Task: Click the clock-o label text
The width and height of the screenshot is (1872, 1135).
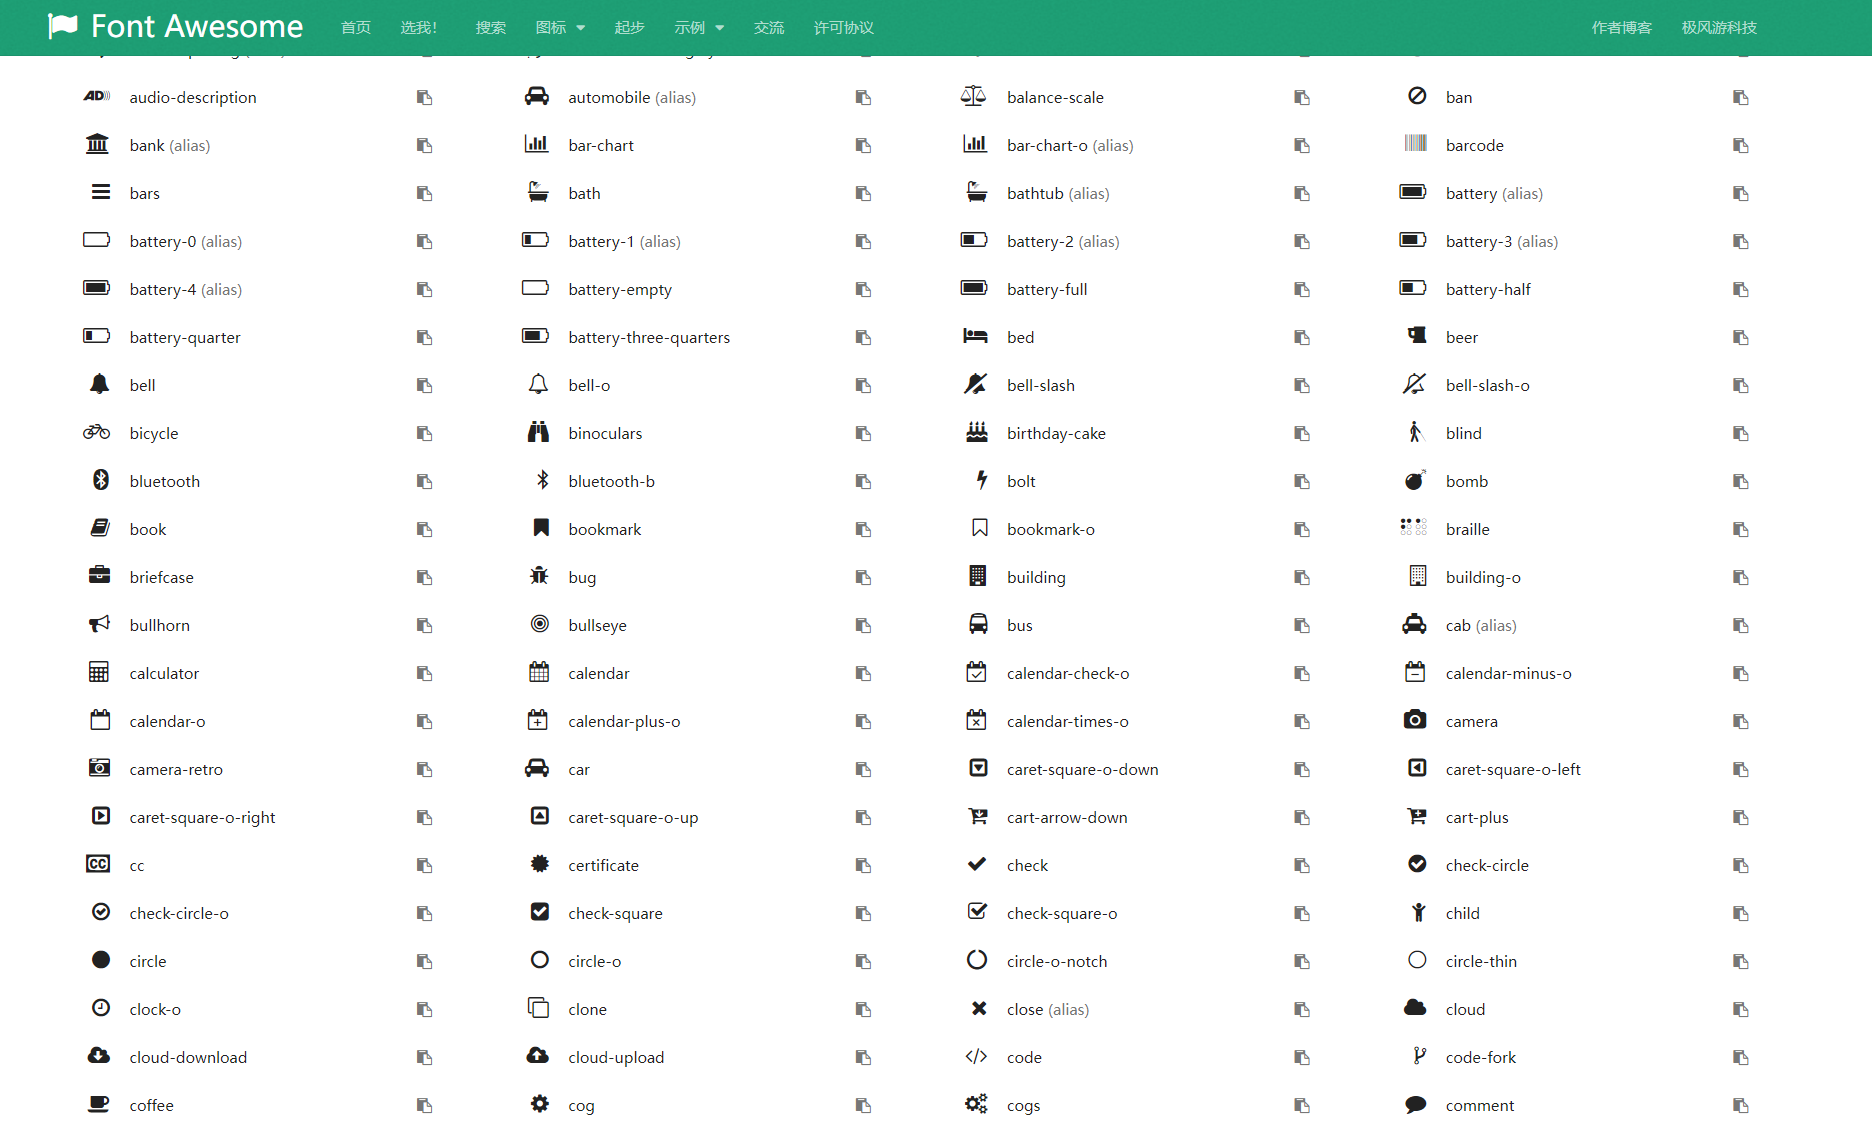Action: click(155, 1009)
